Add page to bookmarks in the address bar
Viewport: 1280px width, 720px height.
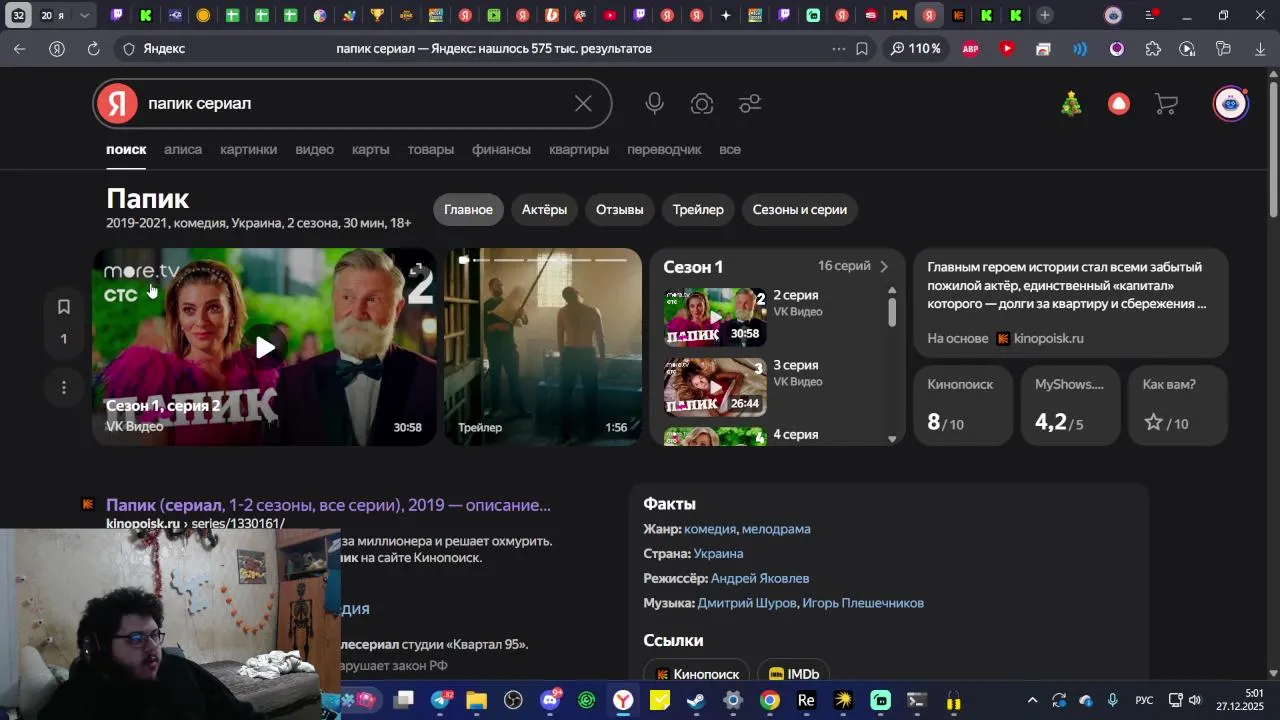(862, 48)
